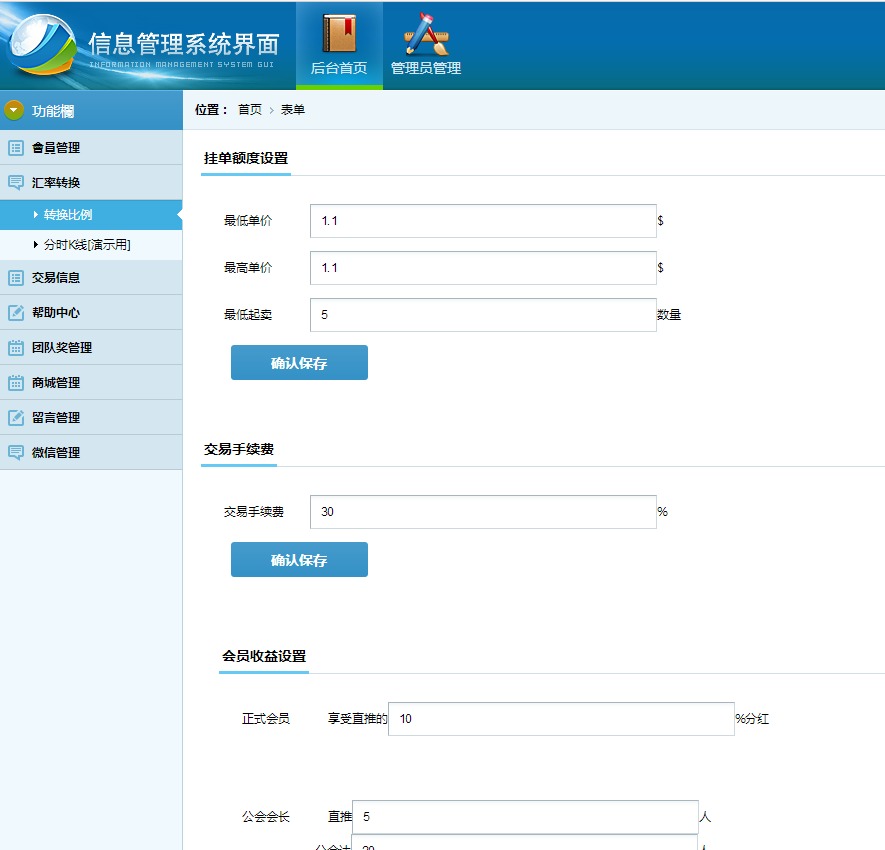Viewport: 885px width, 850px height.
Task: Click the chat icon beside 汇率转换
Action: [16, 183]
